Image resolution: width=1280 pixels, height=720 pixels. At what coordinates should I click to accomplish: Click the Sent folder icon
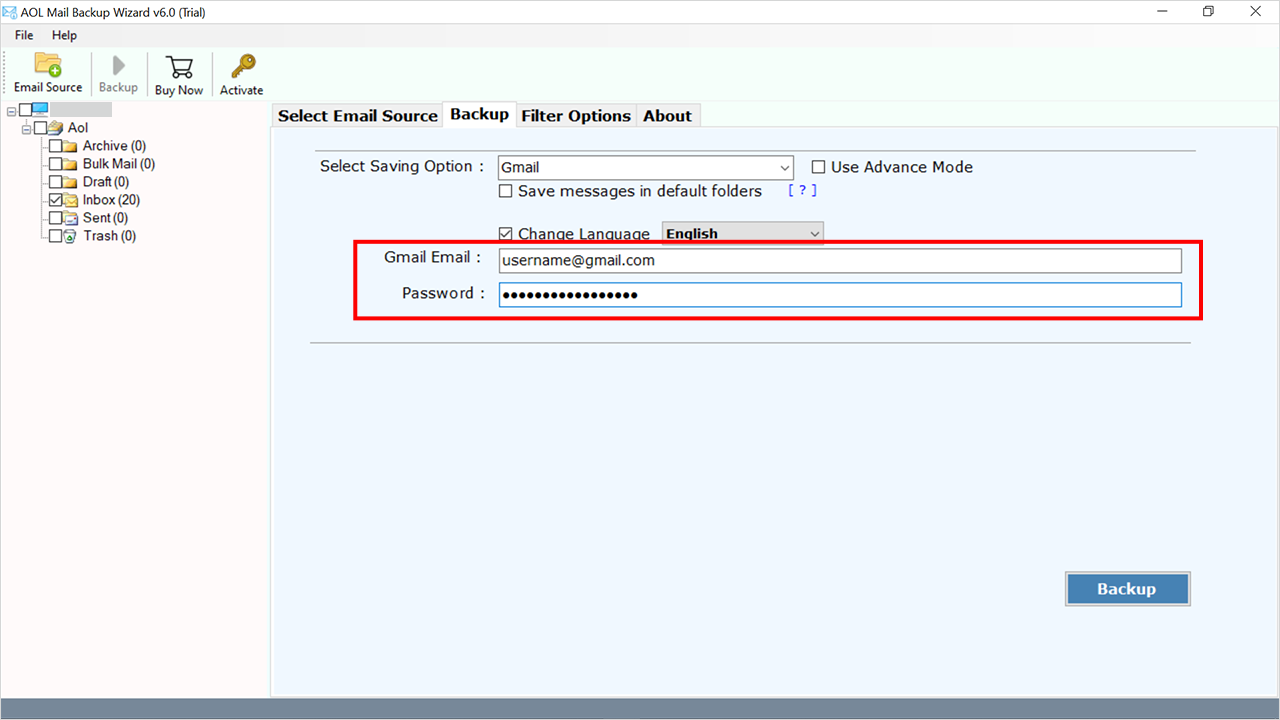70,218
